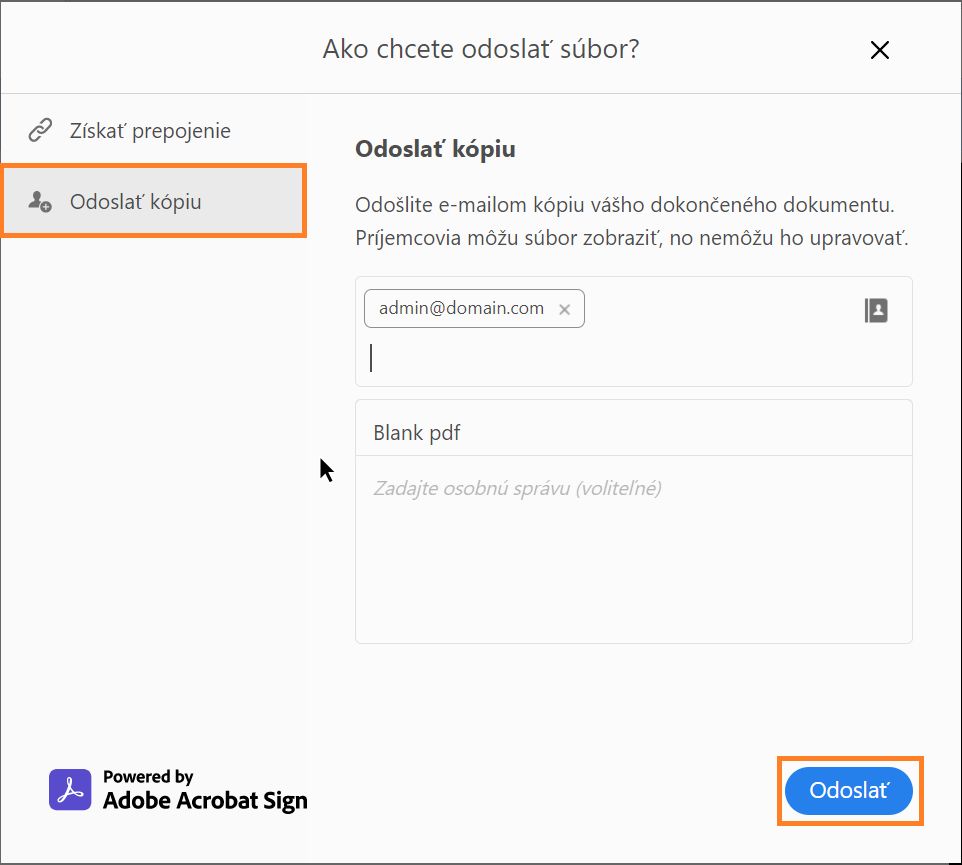Click the add-person icon beside Odoslať kópiu
Image resolution: width=962 pixels, height=865 pixels.
pyautogui.click(x=40, y=202)
